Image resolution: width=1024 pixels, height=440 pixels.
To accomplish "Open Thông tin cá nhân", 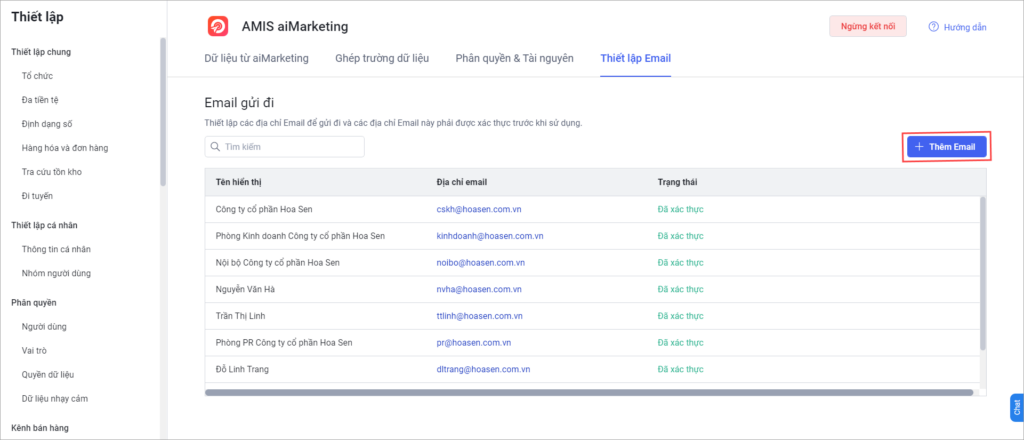I will 56,249.
